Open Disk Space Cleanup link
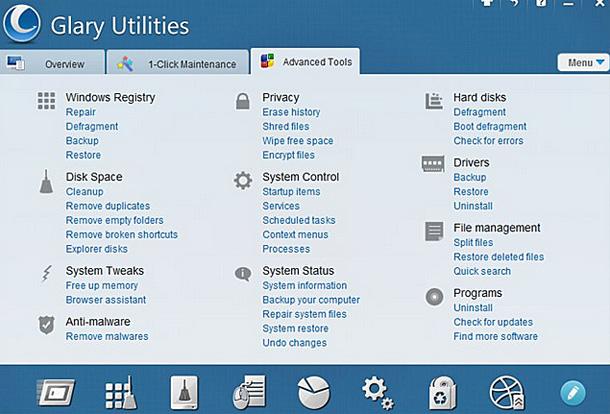 84,191
